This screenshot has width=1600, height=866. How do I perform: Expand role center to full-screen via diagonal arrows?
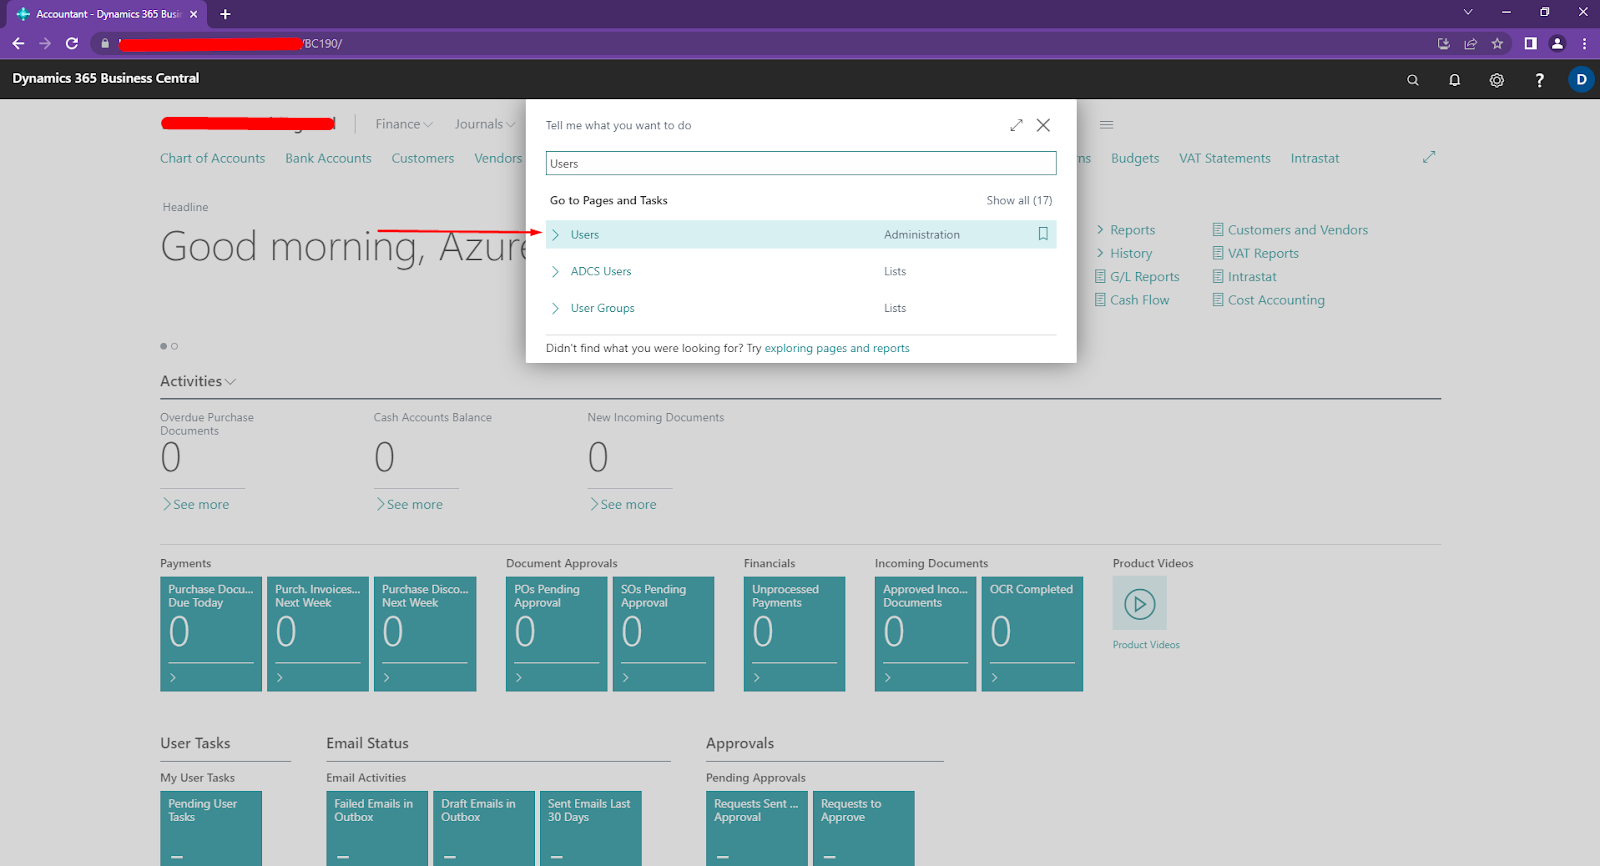(x=1429, y=157)
